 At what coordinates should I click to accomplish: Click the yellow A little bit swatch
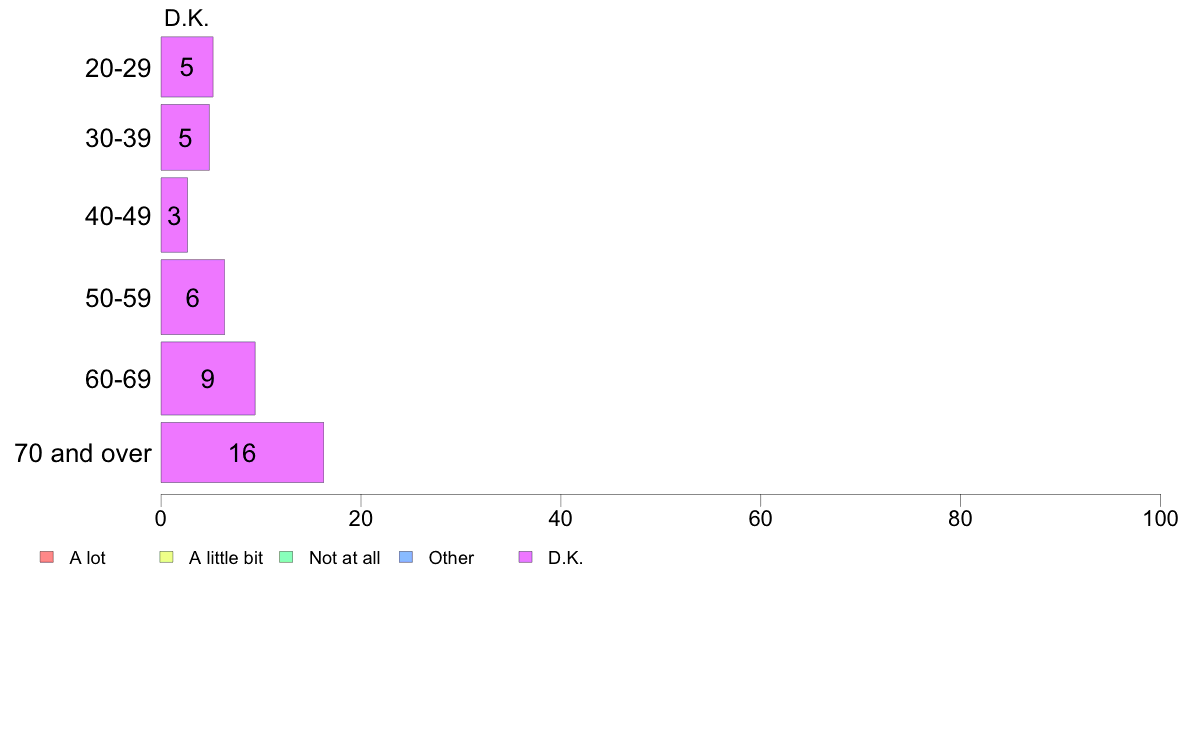pos(166,557)
